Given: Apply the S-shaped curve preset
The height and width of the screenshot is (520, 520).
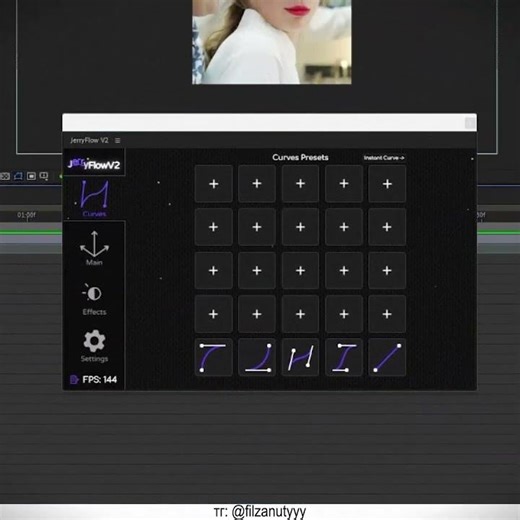Looking at the screenshot, I should tap(300, 358).
